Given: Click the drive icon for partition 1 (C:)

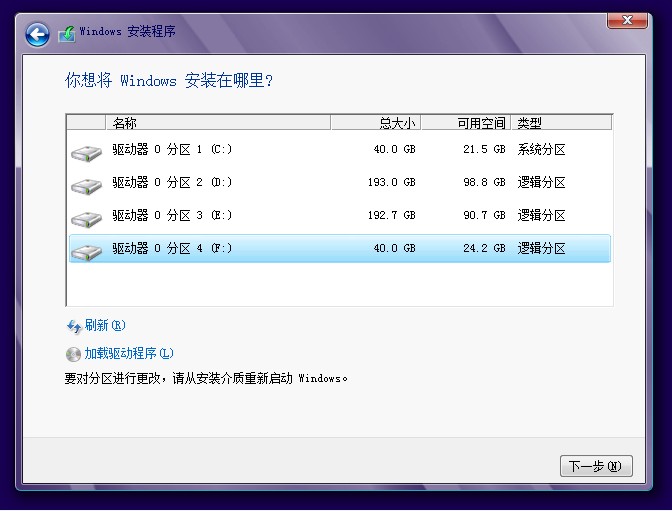Looking at the screenshot, I should [x=86, y=153].
